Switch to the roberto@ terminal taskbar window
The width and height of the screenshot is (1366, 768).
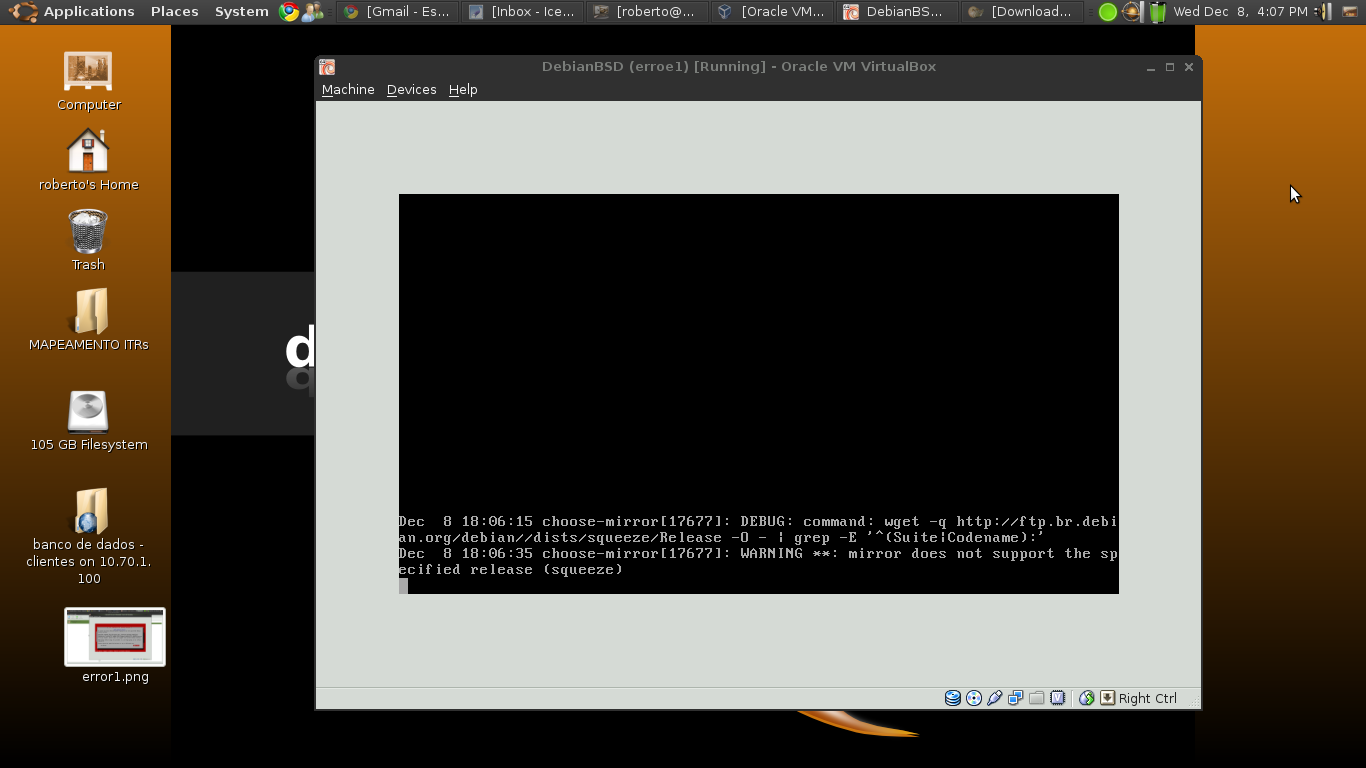click(x=647, y=12)
